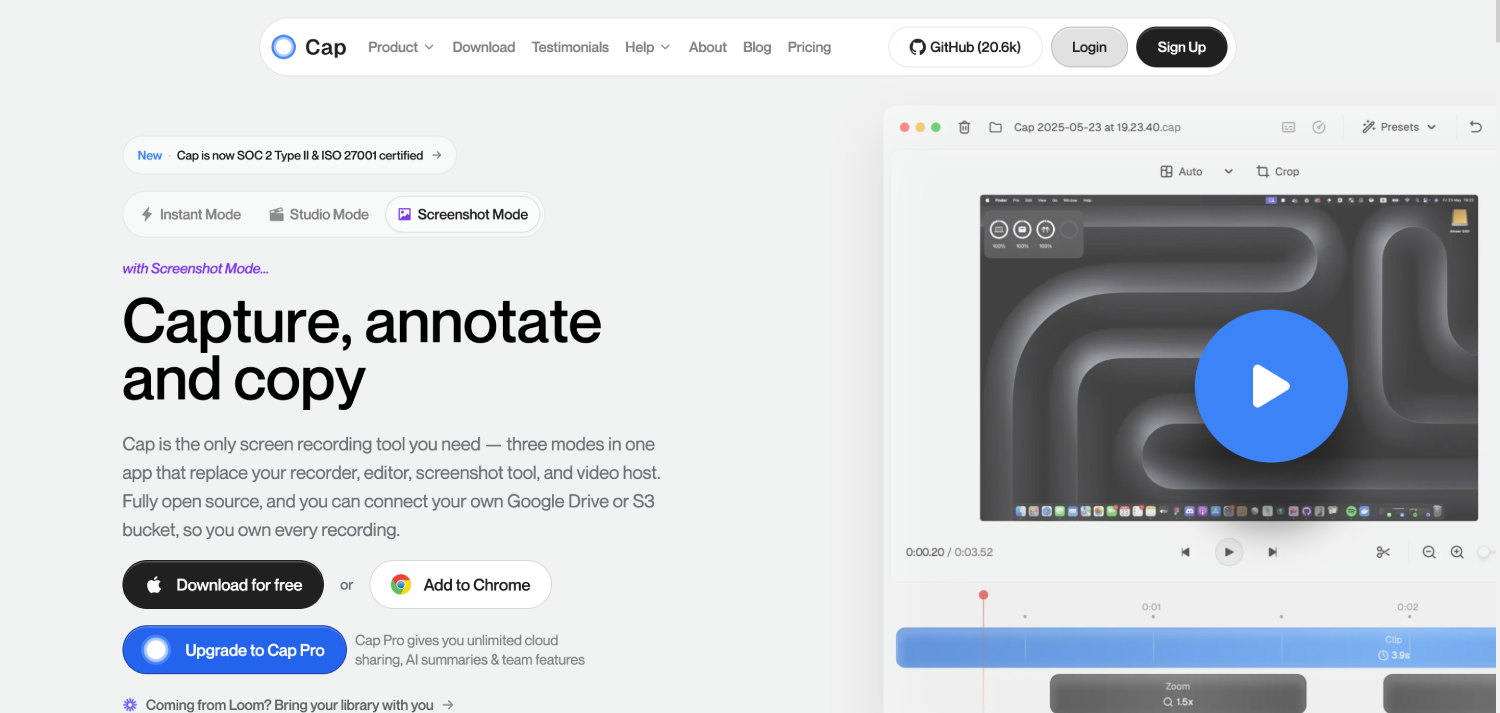The width and height of the screenshot is (1500, 713).
Task: Click the video preview thumbnail
Action: [1229, 358]
